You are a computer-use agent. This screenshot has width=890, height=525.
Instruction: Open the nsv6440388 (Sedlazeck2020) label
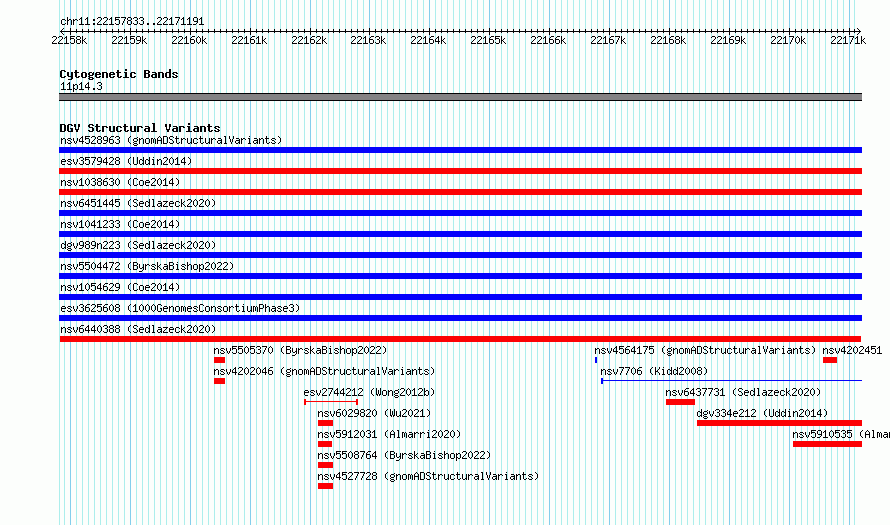138,329
